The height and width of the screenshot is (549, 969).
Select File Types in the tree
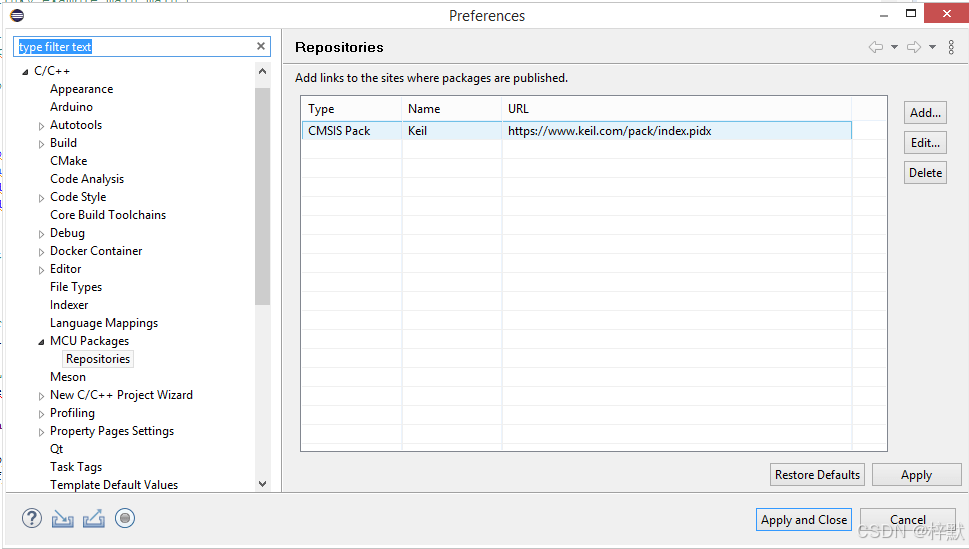click(x=76, y=287)
